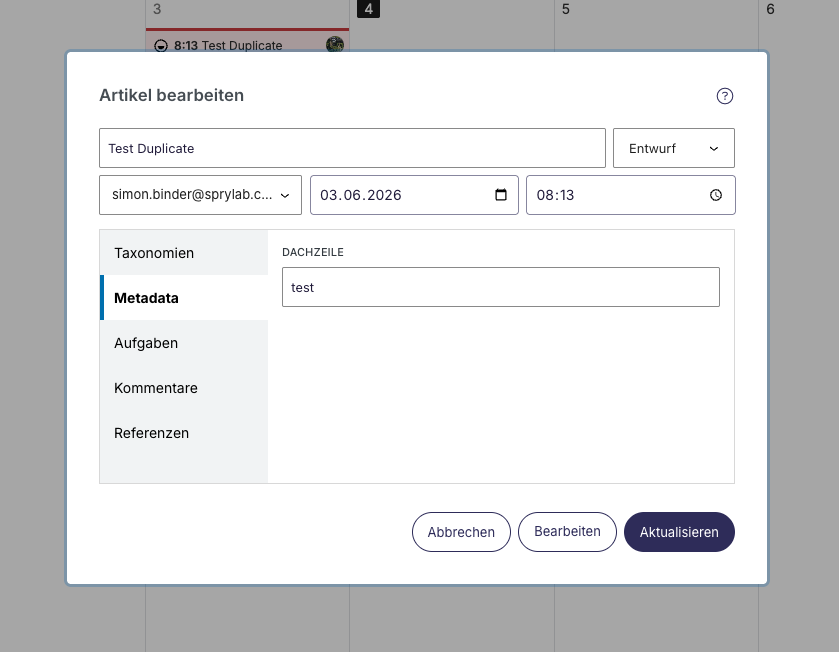This screenshot has width=839, height=652.
Task: Focus the Dachzeile text field
Action: tap(501, 287)
